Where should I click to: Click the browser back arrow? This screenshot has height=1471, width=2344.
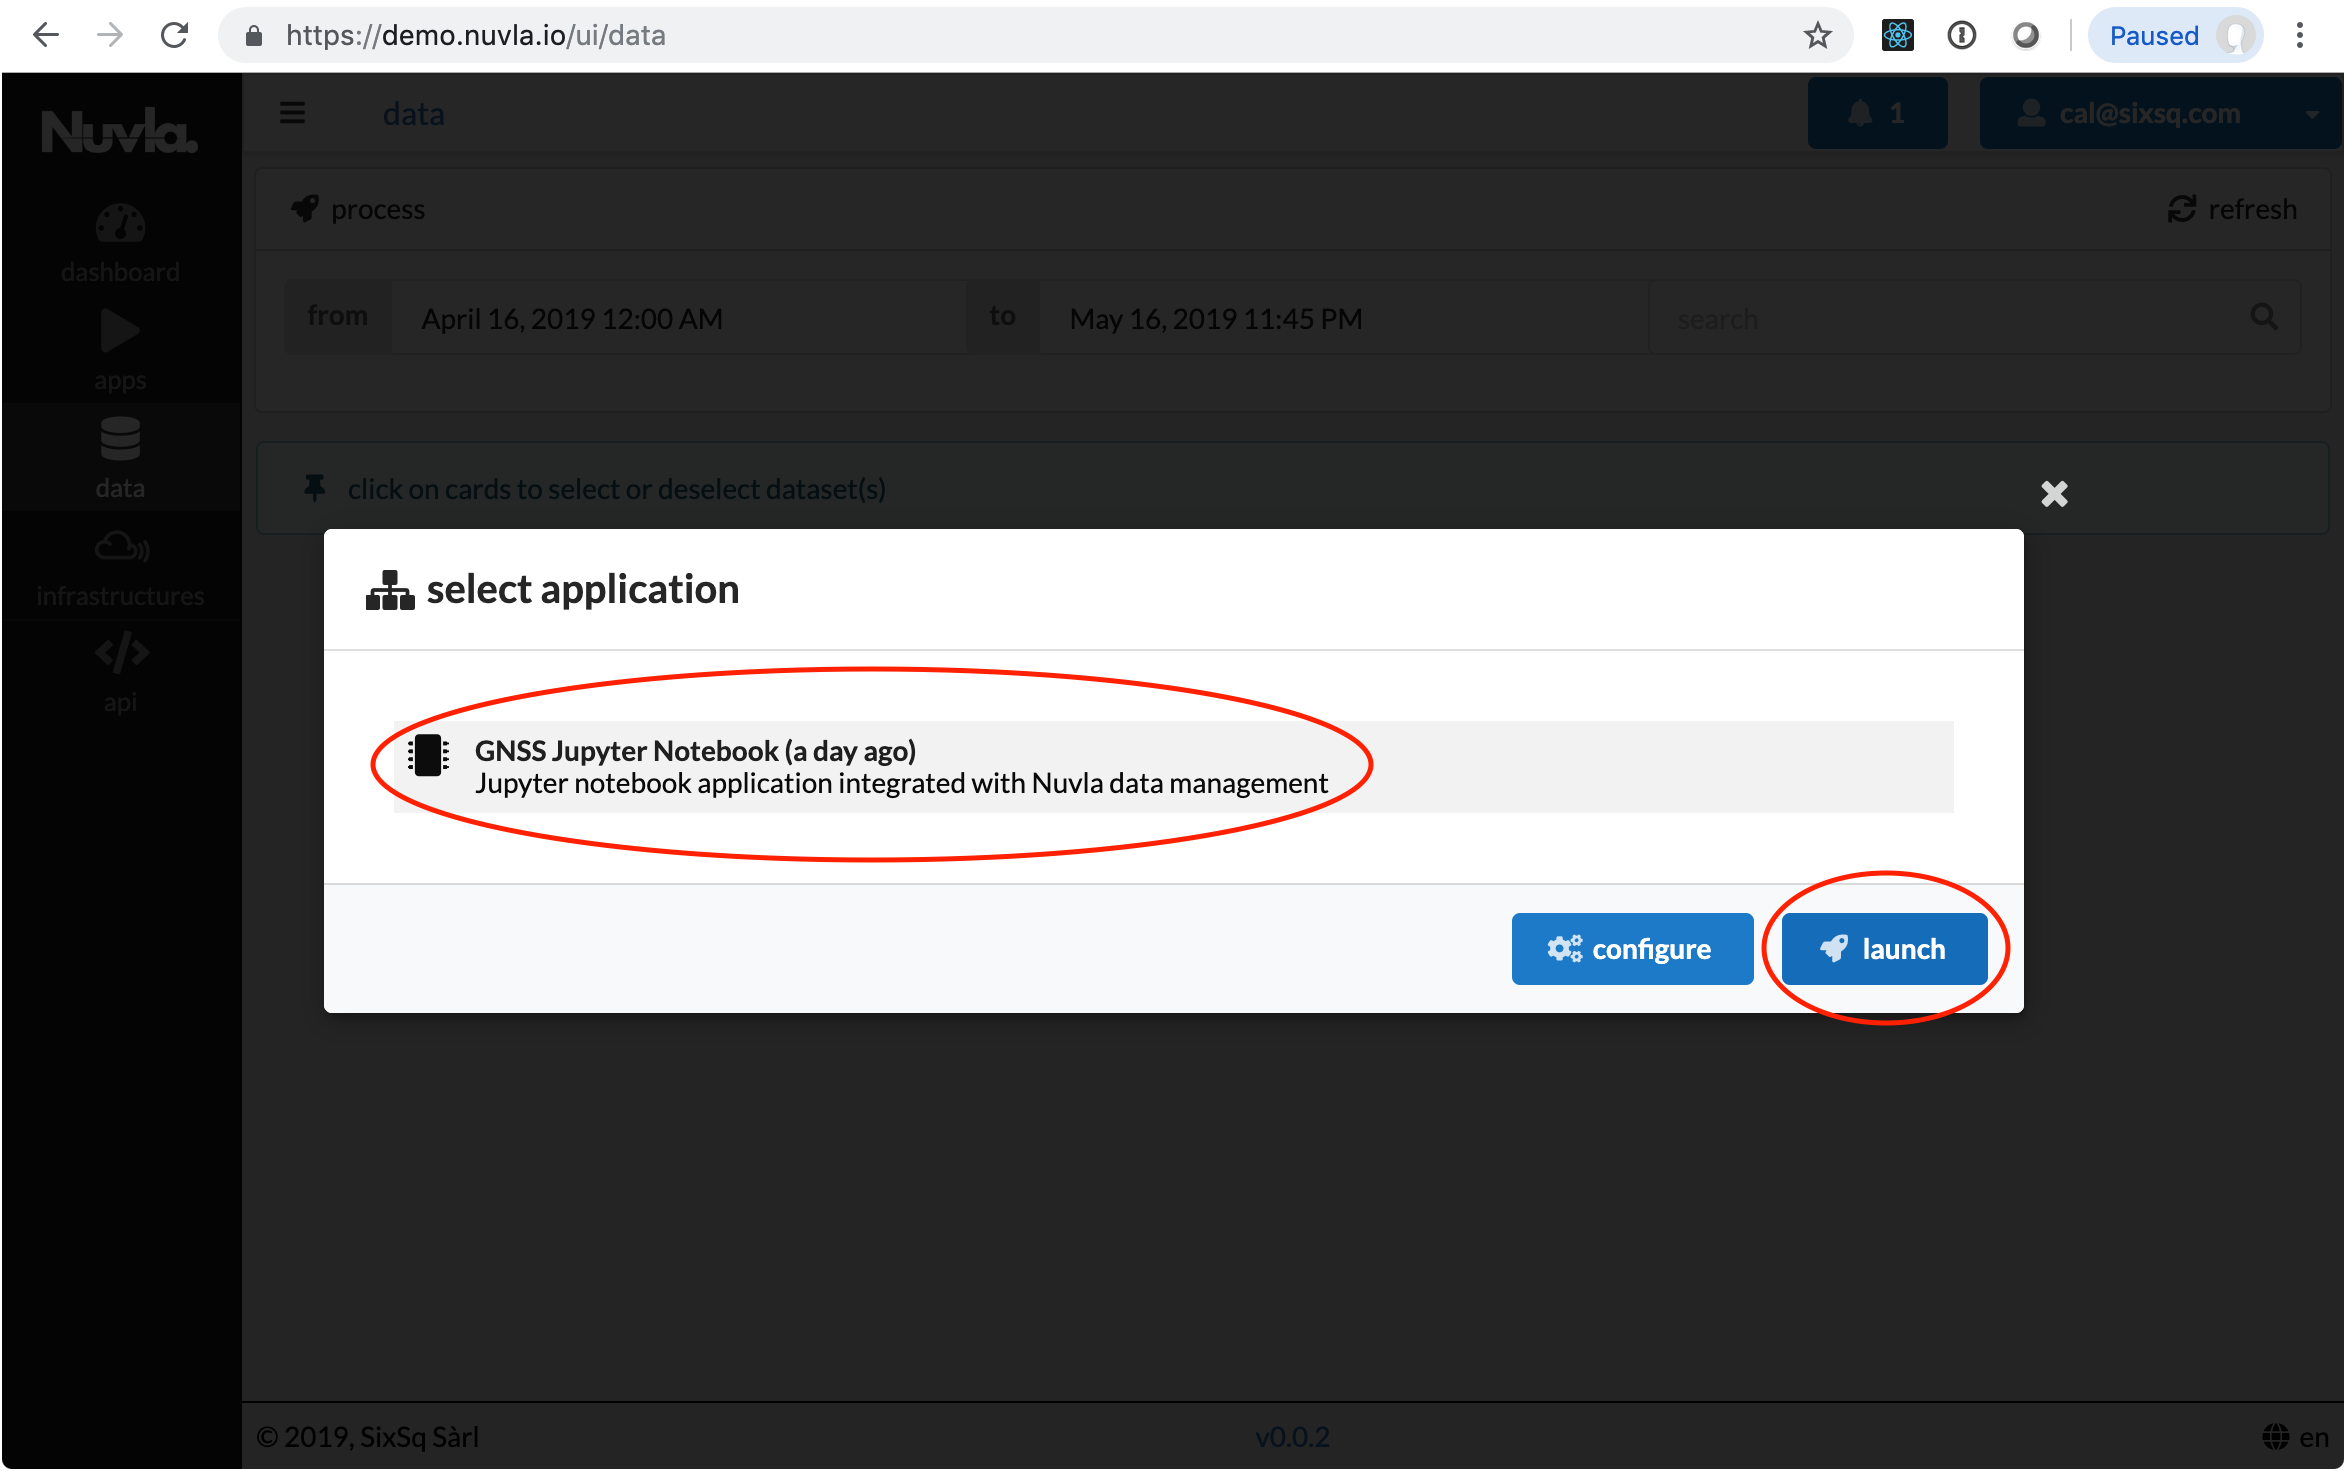[46, 36]
